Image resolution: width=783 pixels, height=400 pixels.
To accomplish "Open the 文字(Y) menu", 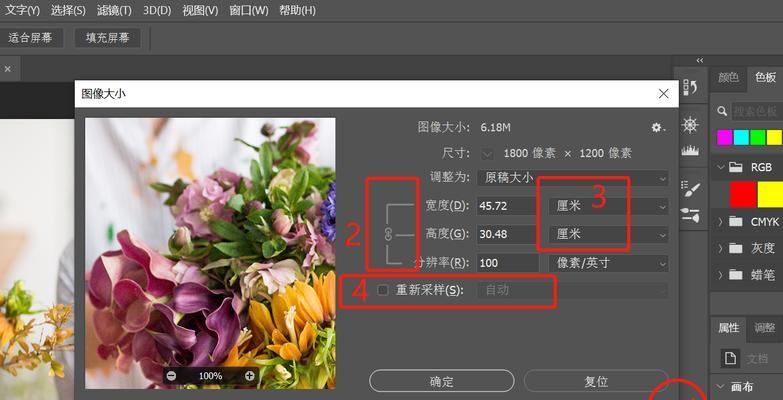I will (x=21, y=10).
